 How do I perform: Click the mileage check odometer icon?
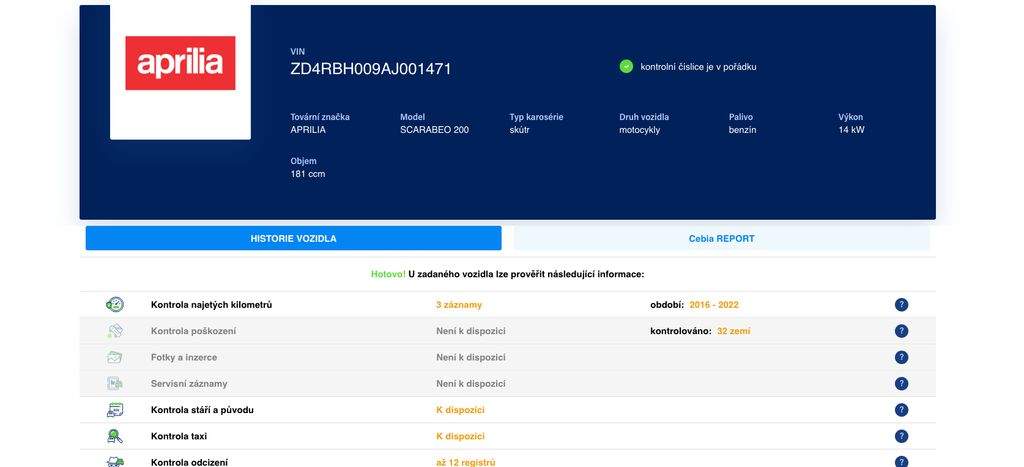[x=115, y=304]
